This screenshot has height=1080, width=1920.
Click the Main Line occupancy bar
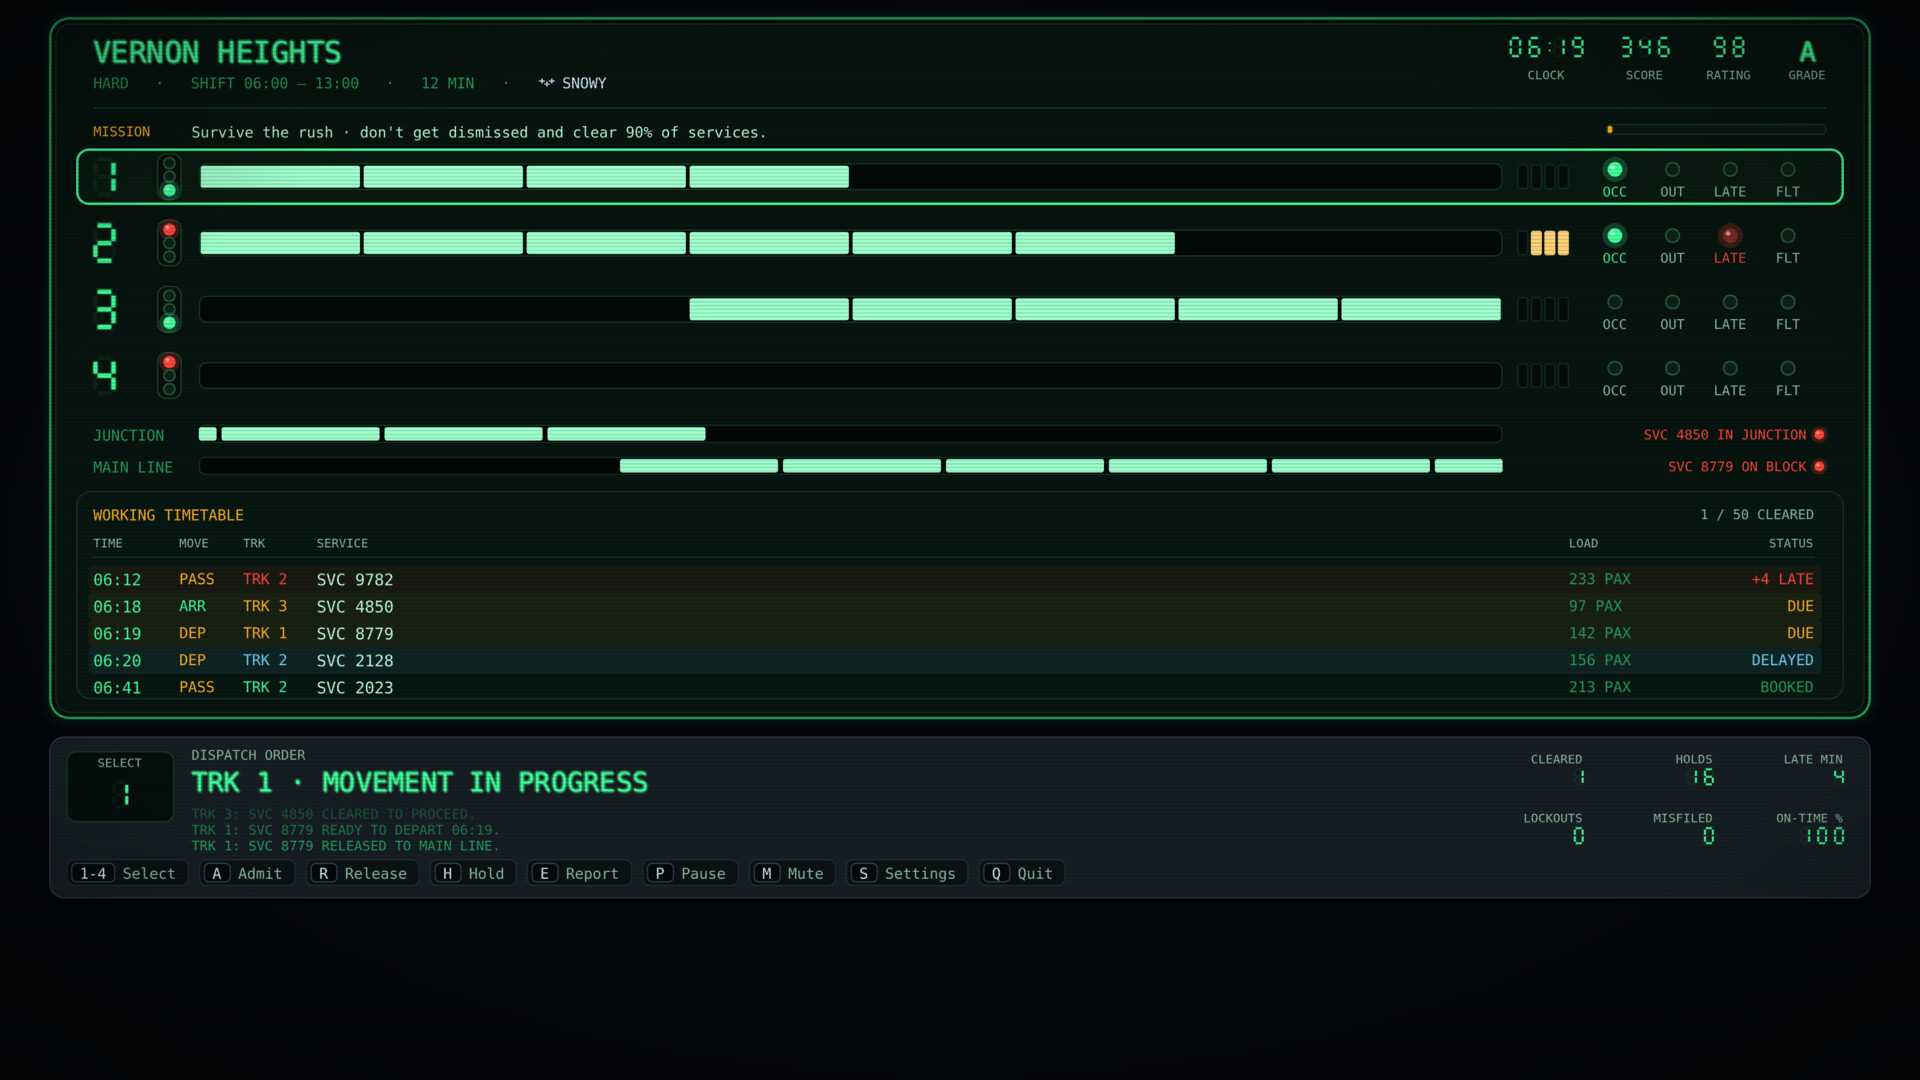click(851, 466)
